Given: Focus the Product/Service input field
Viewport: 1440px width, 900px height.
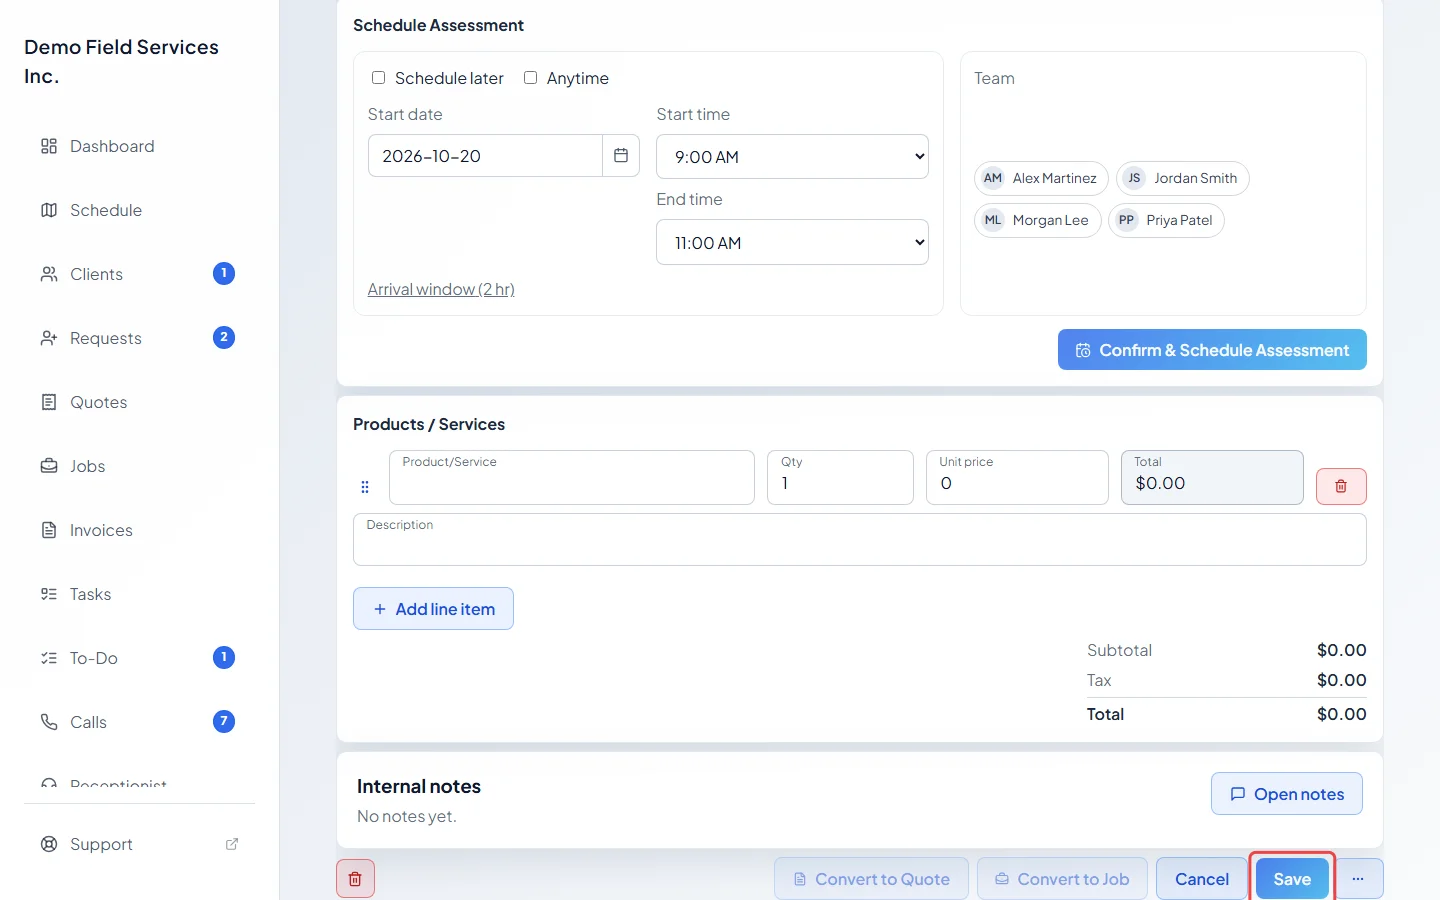Looking at the screenshot, I should click(x=571, y=477).
